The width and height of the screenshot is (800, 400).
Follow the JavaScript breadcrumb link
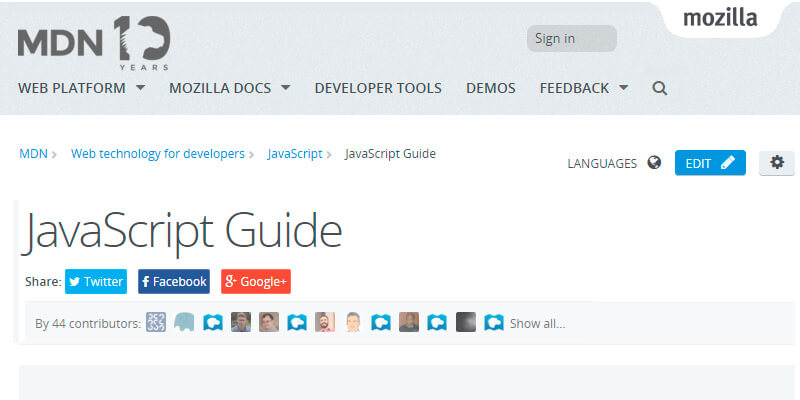coord(294,154)
